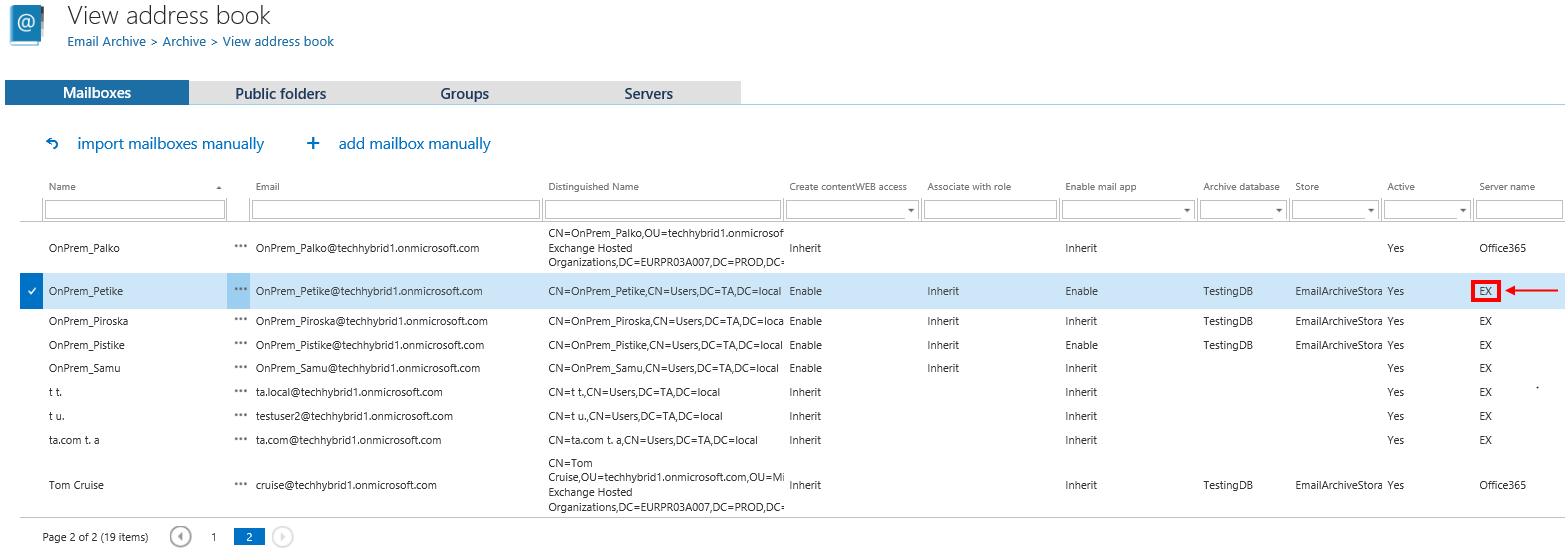Open the ellipsis menu for OnPrem_Samu
The width and height of the screenshot is (1565, 553).
[x=240, y=368]
